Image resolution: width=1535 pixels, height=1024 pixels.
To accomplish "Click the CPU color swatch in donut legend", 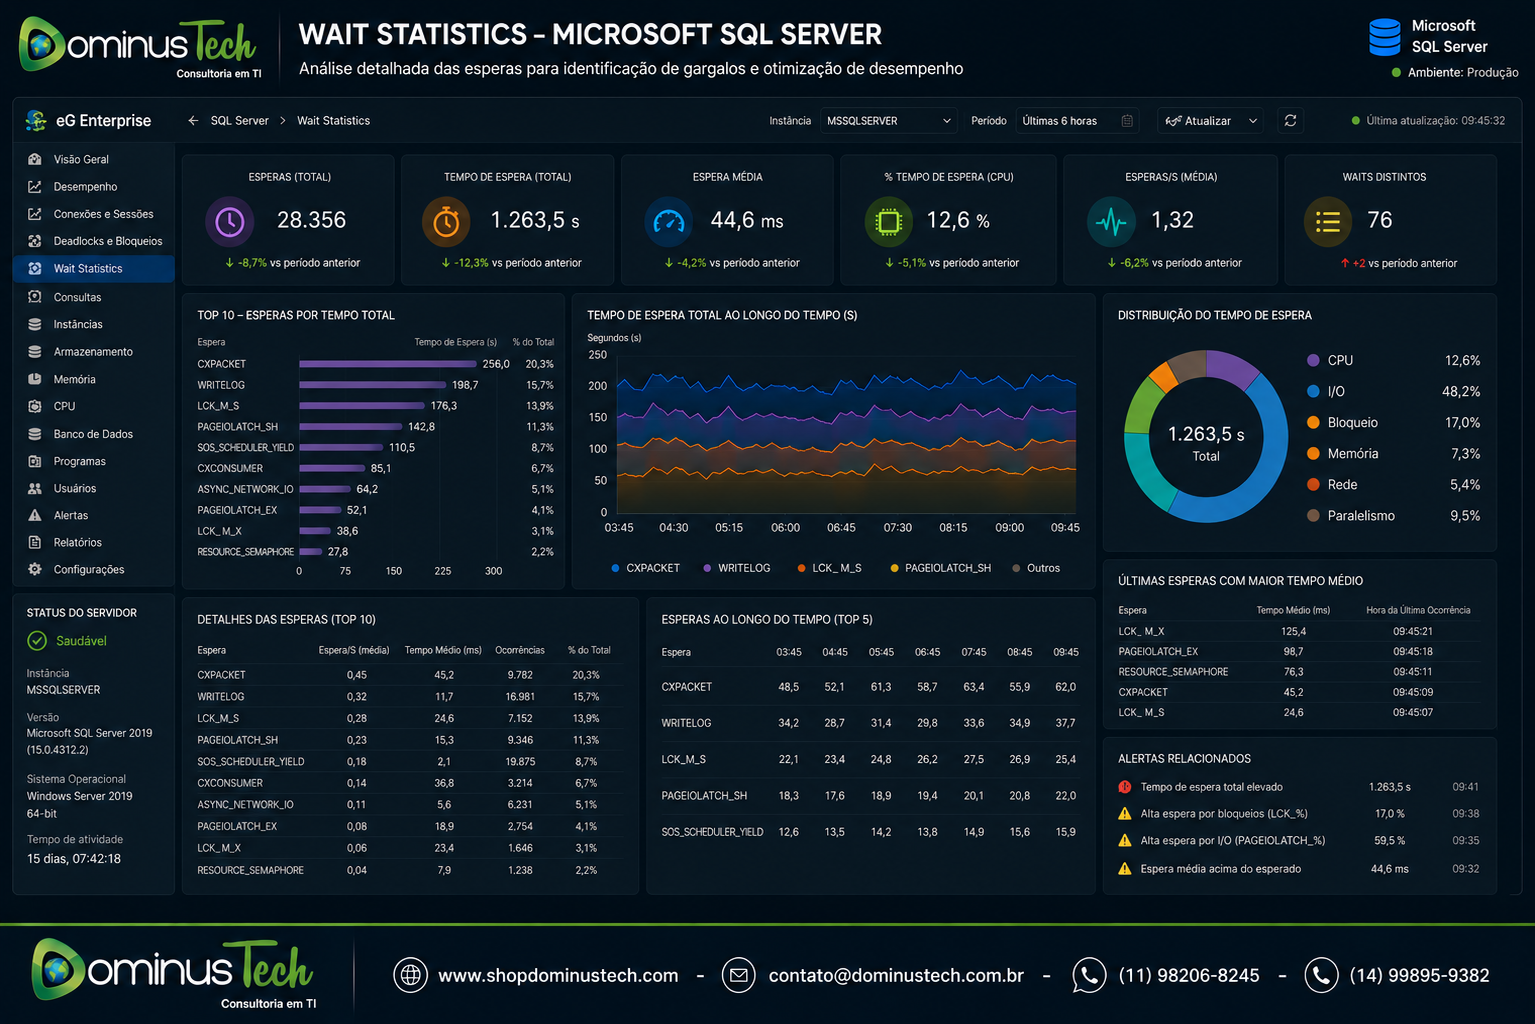I will [1313, 360].
